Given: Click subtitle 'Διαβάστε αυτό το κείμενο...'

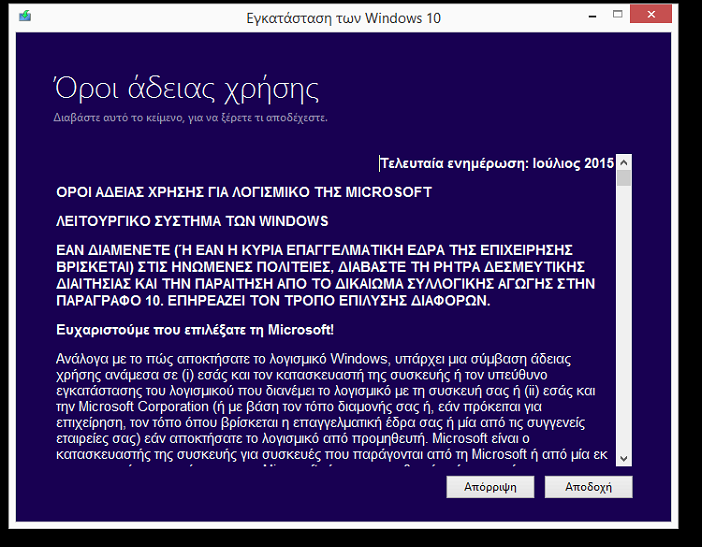Looking at the screenshot, I should 190,118.
